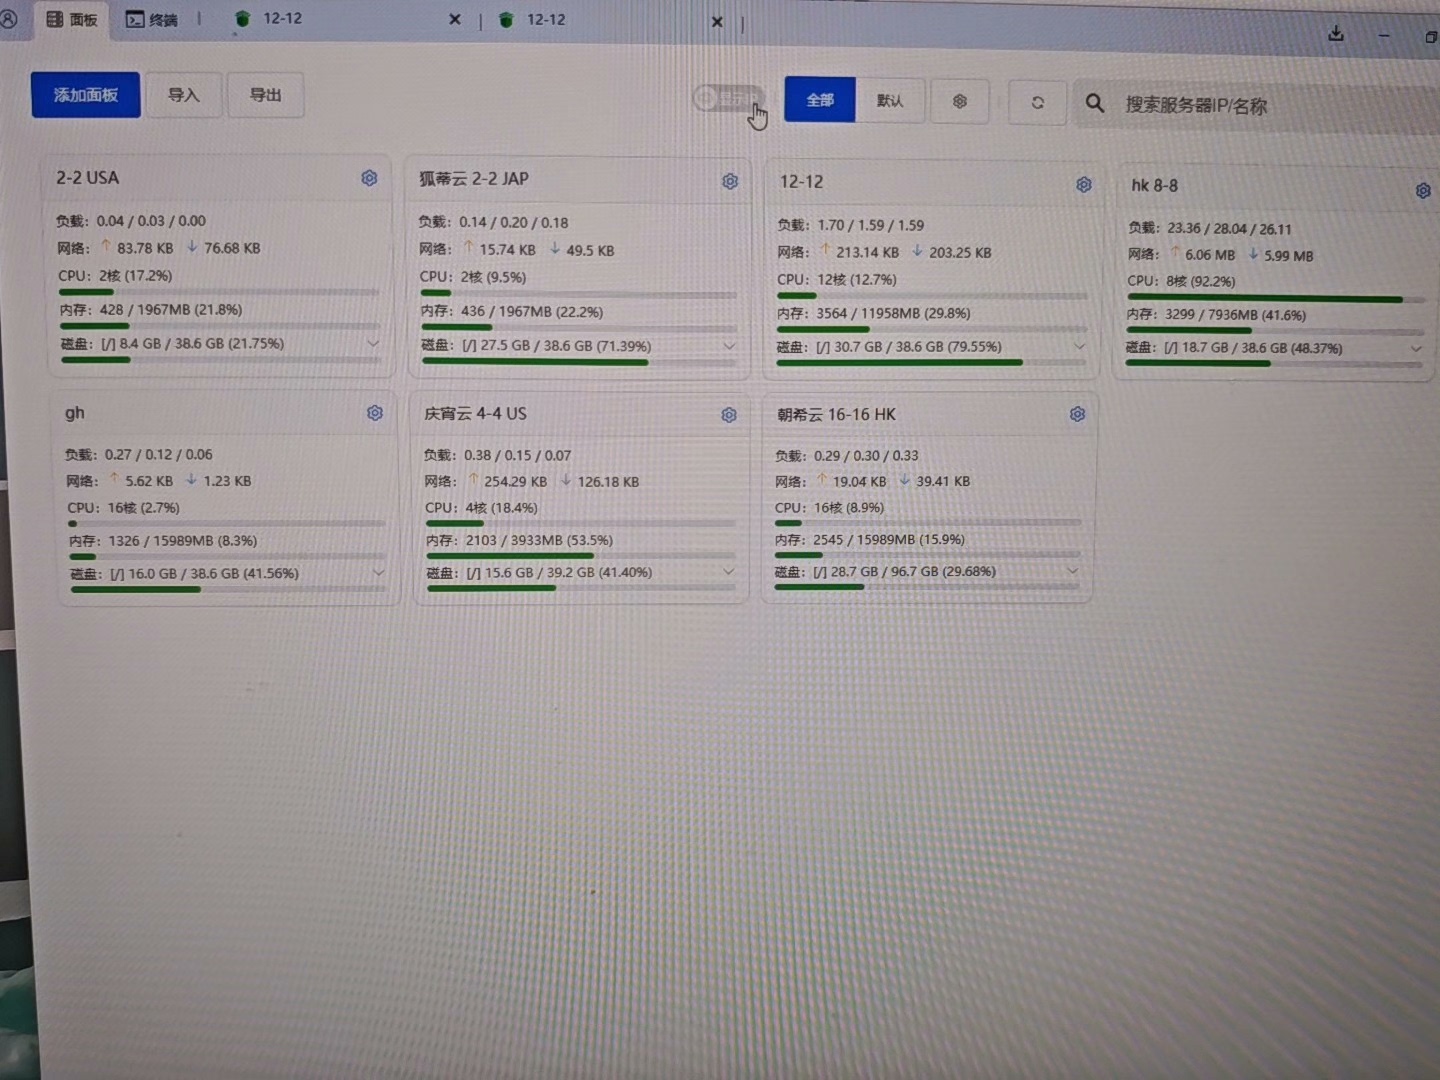Close the 12-12 tab next to the 终端 tab
The height and width of the screenshot is (1080, 1440).
(x=455, y=19)
